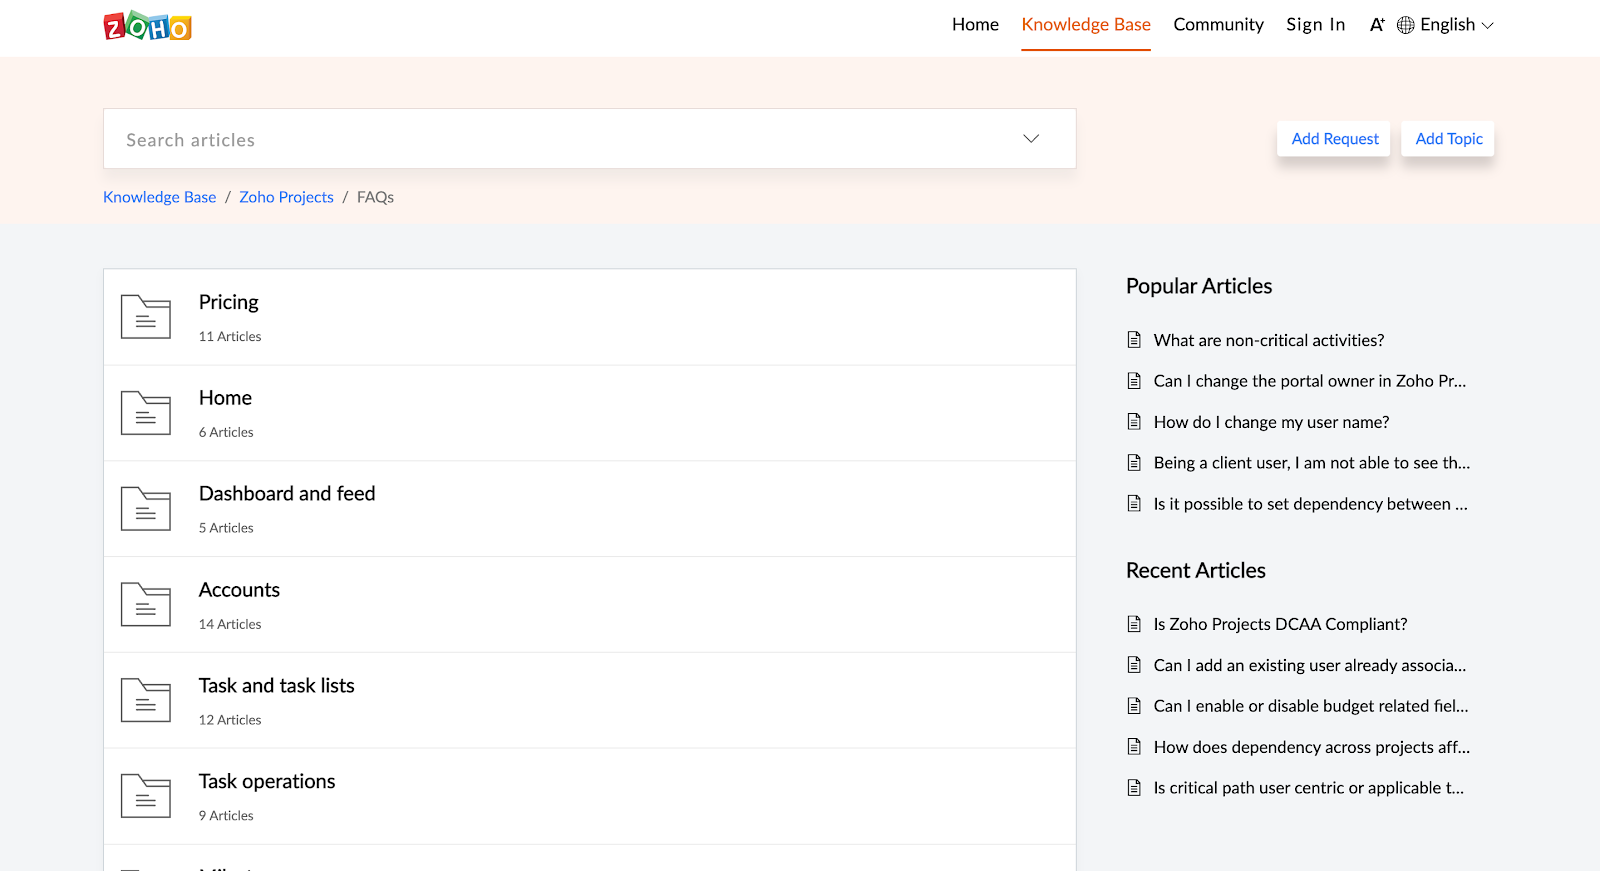Open 'Is Zoho Projects DCAA Compliant?' article
The width and height of the screenshot is (1600, 871).
point(1280,624)
